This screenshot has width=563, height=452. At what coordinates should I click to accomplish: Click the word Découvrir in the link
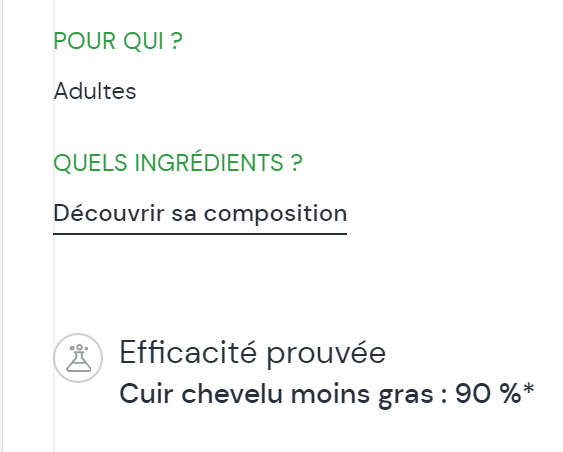click(x=109, y=213)
